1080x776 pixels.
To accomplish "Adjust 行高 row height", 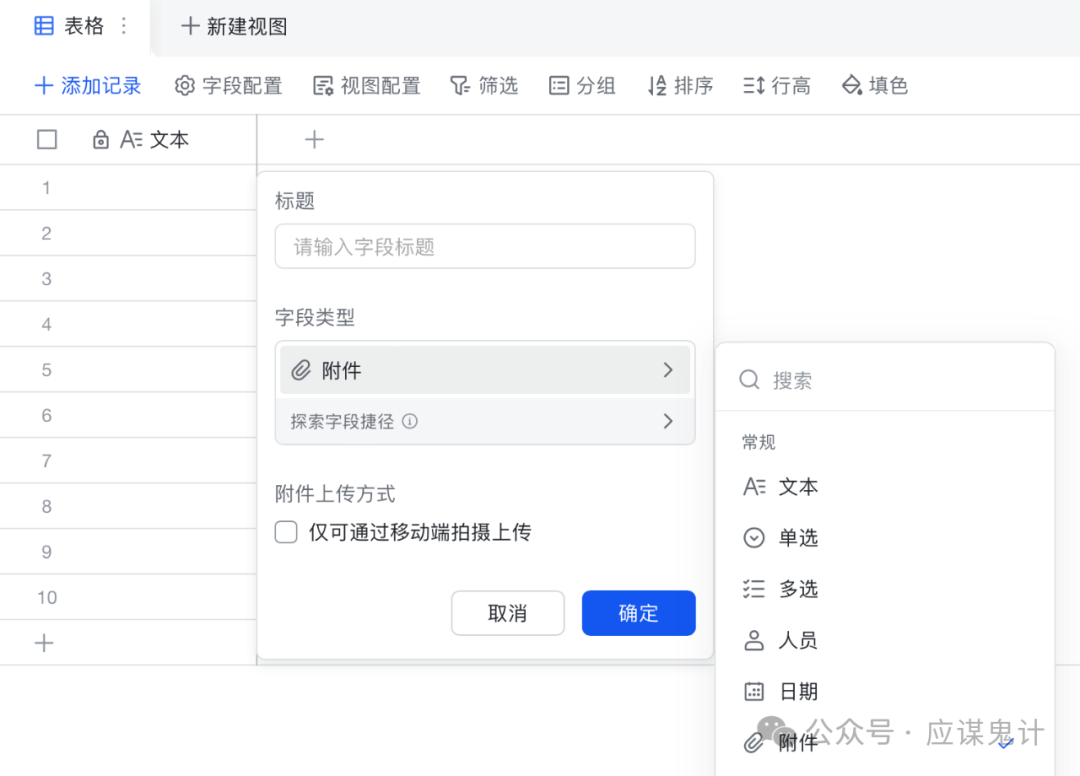I will (777, 86).
